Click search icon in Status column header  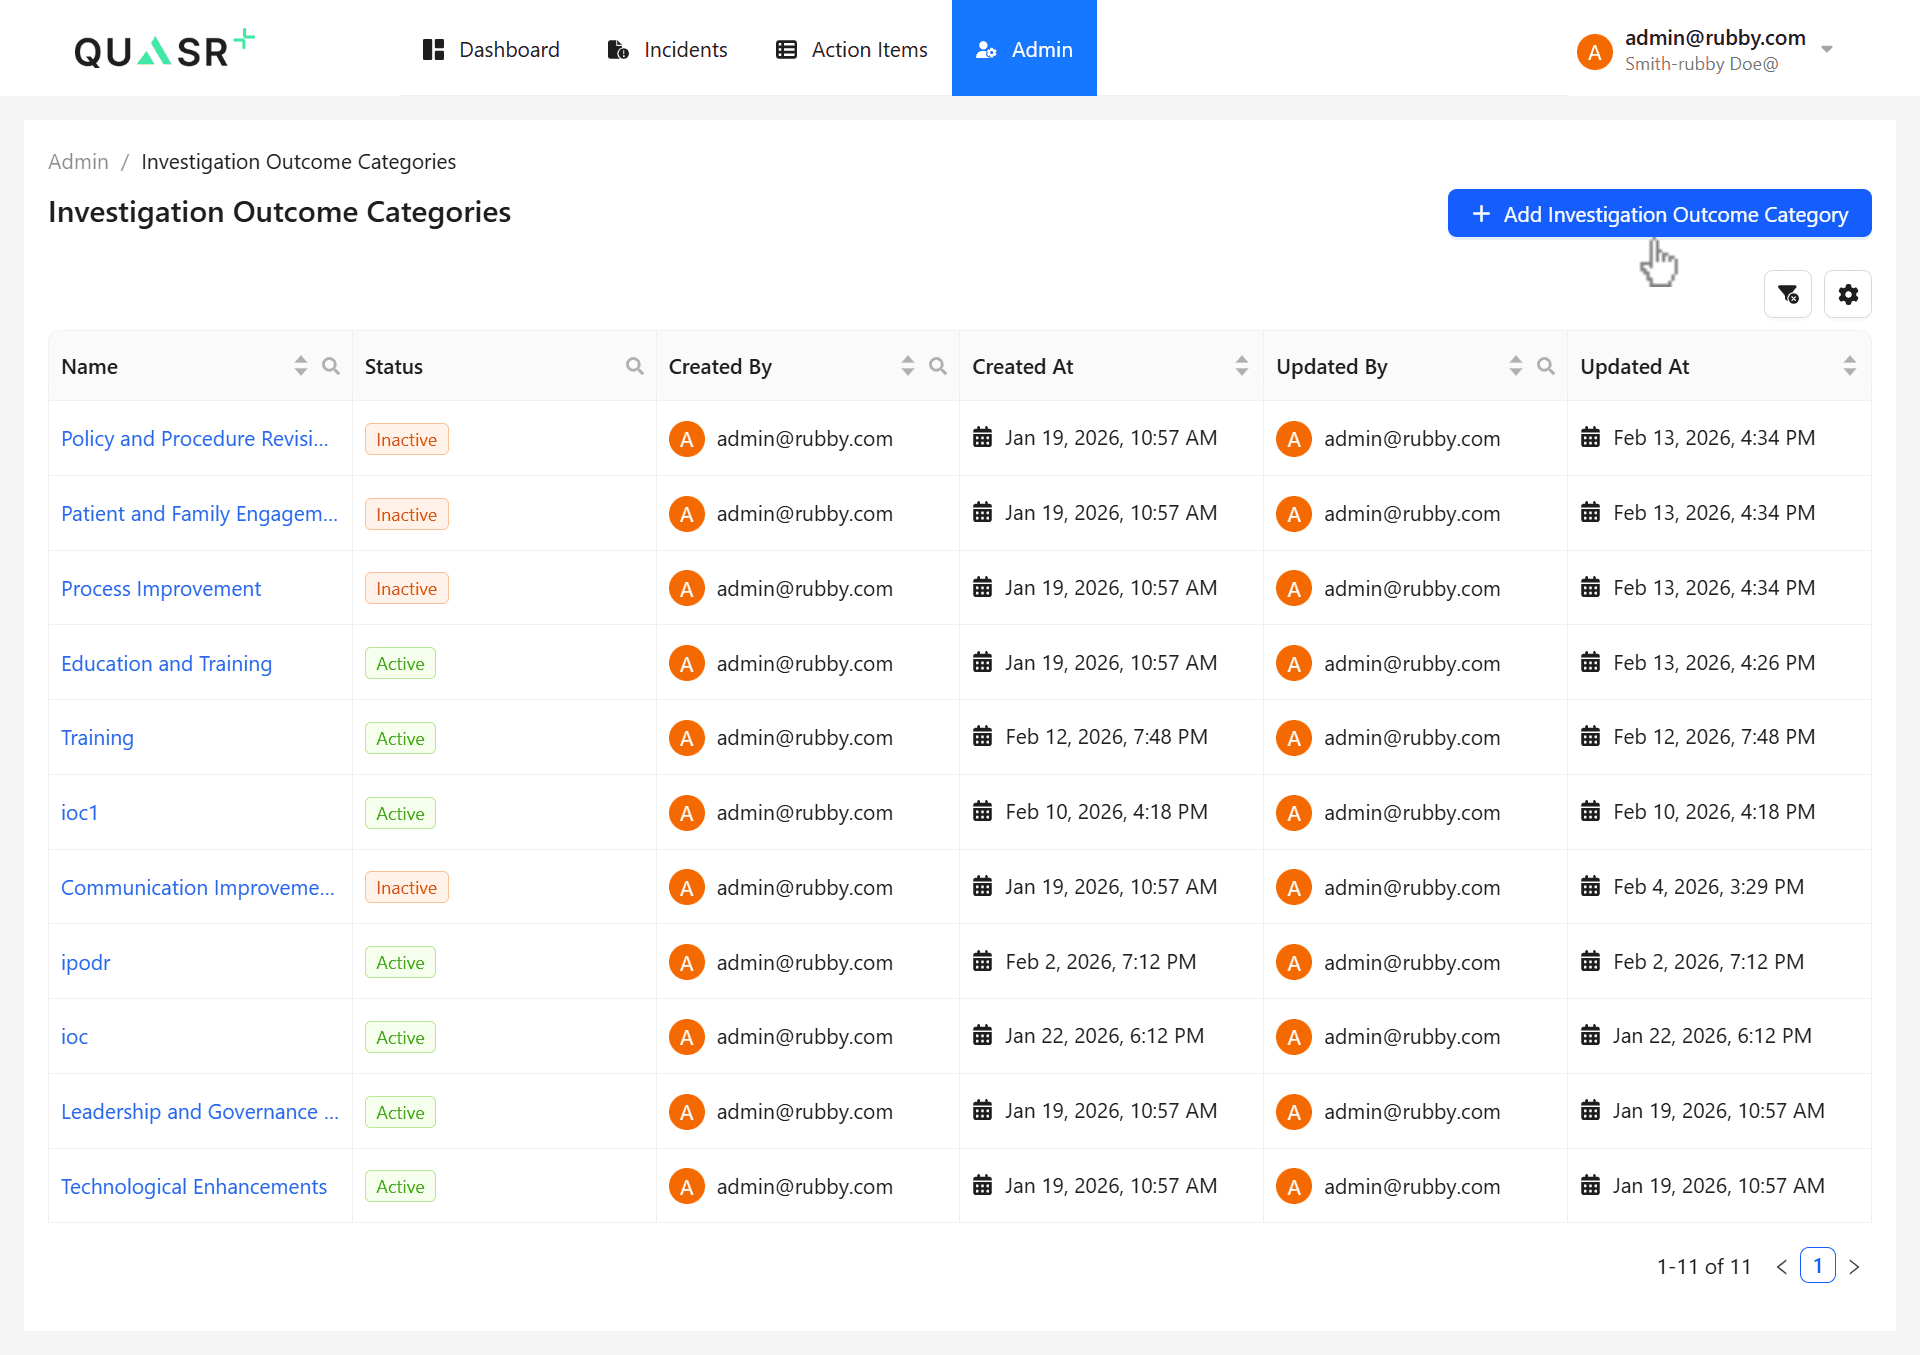click(634, 366)
